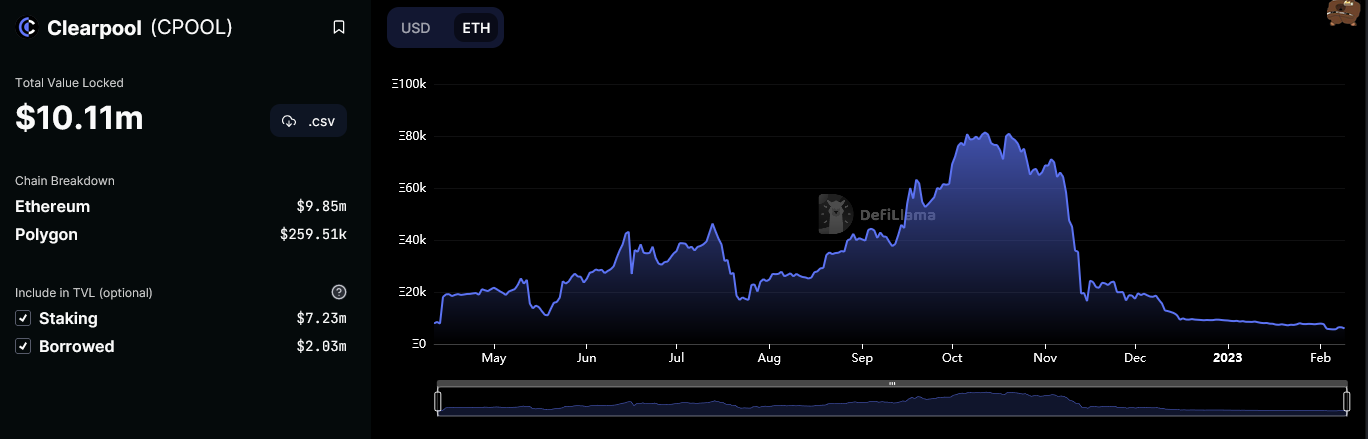Screen dimensions: 1368x439
Task: Click the mini chart overview in range selector
Action: tap(892, 401)
